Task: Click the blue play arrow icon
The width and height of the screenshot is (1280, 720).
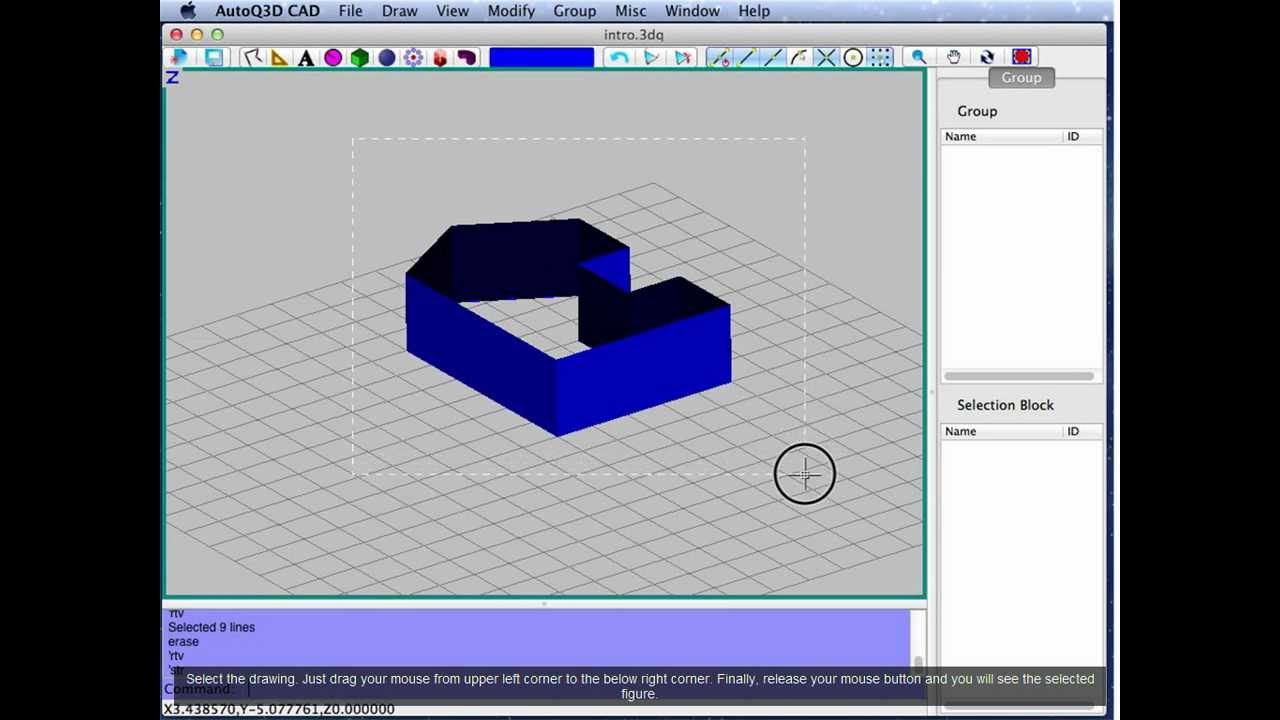Action: 651,58
